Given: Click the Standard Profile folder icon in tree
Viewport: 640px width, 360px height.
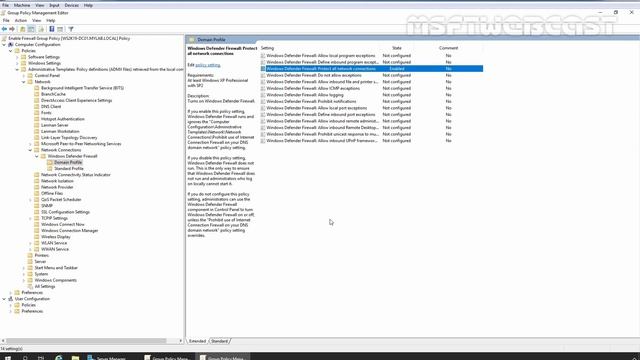Looking at the screenshot, I should point(50,169).
